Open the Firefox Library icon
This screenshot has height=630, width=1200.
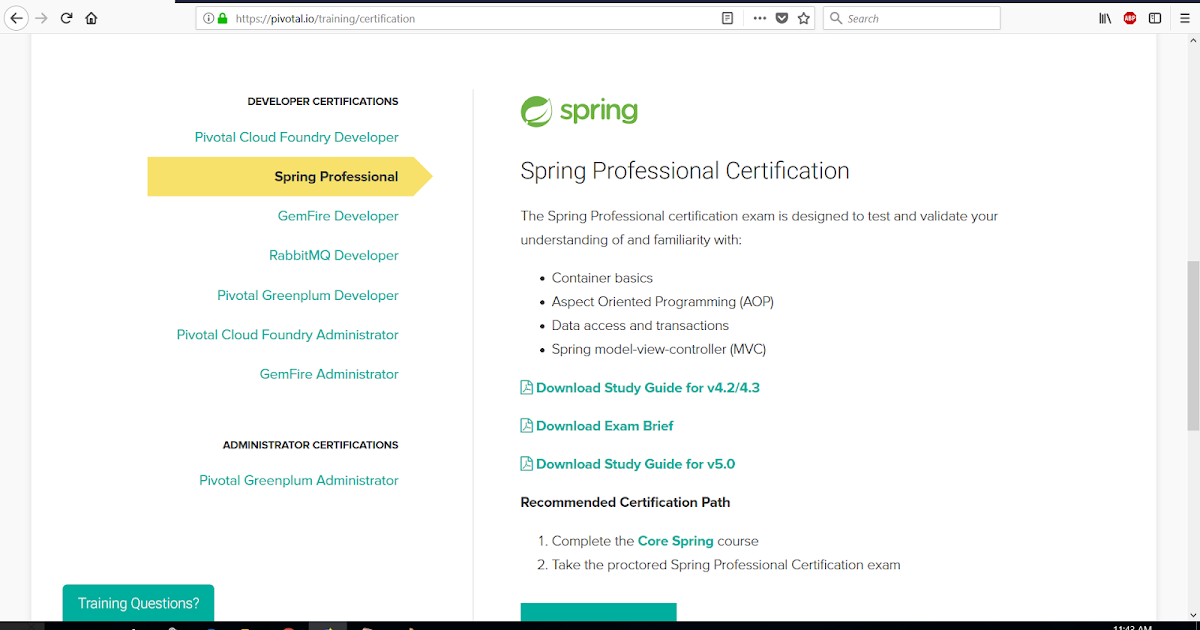[x=1103, y=17]
